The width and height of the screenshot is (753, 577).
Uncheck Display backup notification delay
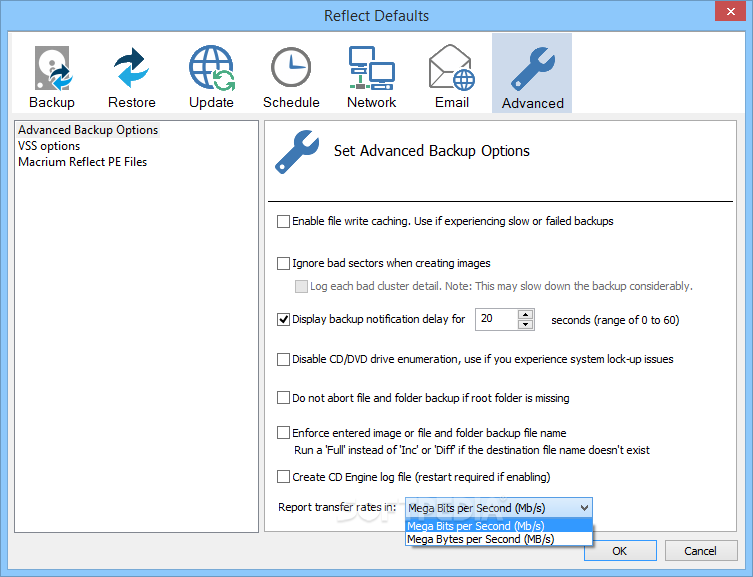click(283, 319)
